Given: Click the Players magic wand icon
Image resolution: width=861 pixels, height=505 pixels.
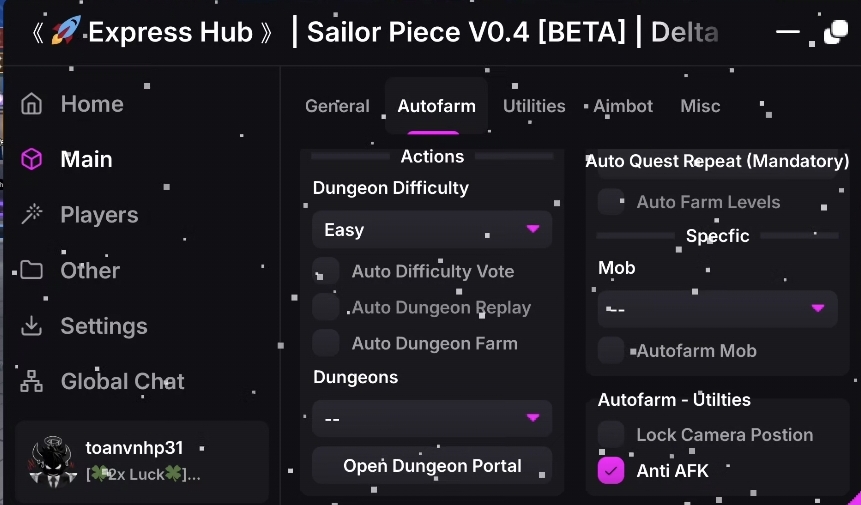Looking at the screenshot, I should 32,215.
